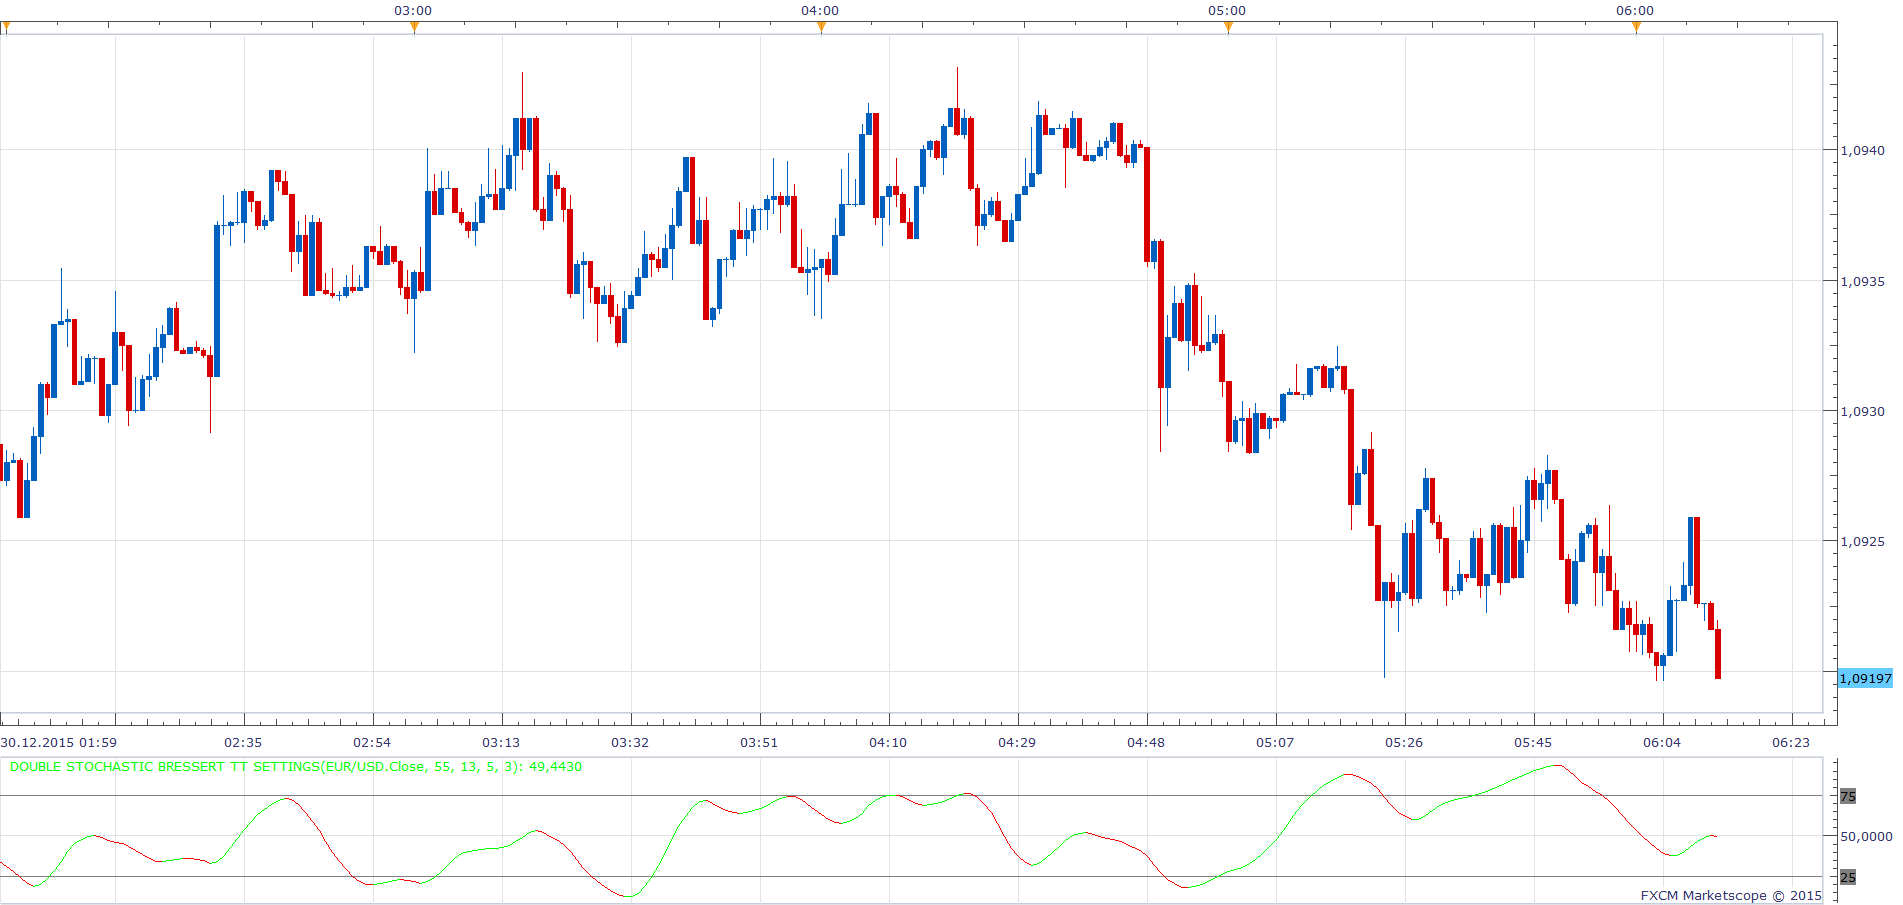
Task: Click the 1,0940 price axis label
Action: point(1862,150)
